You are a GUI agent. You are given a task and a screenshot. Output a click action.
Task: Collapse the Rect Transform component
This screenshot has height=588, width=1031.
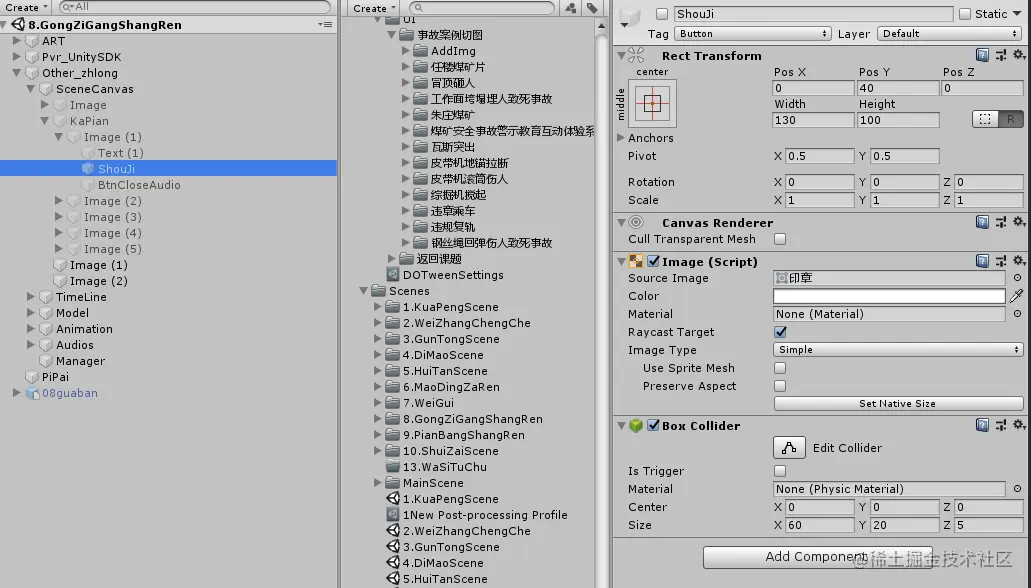[x=621, y=56]
